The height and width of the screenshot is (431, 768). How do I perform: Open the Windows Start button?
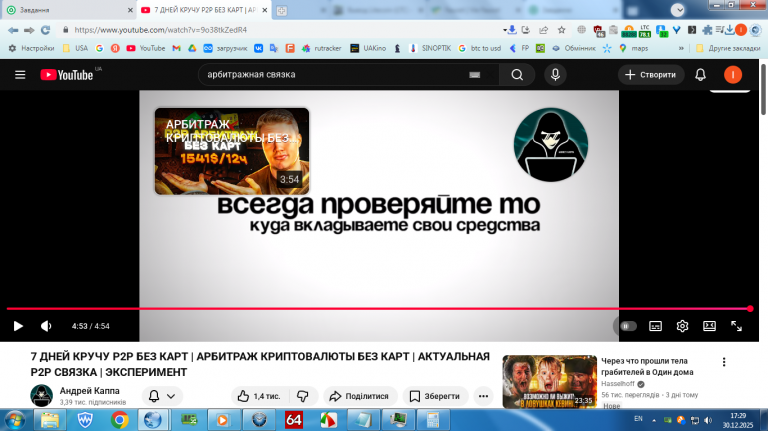pos(15,420)
